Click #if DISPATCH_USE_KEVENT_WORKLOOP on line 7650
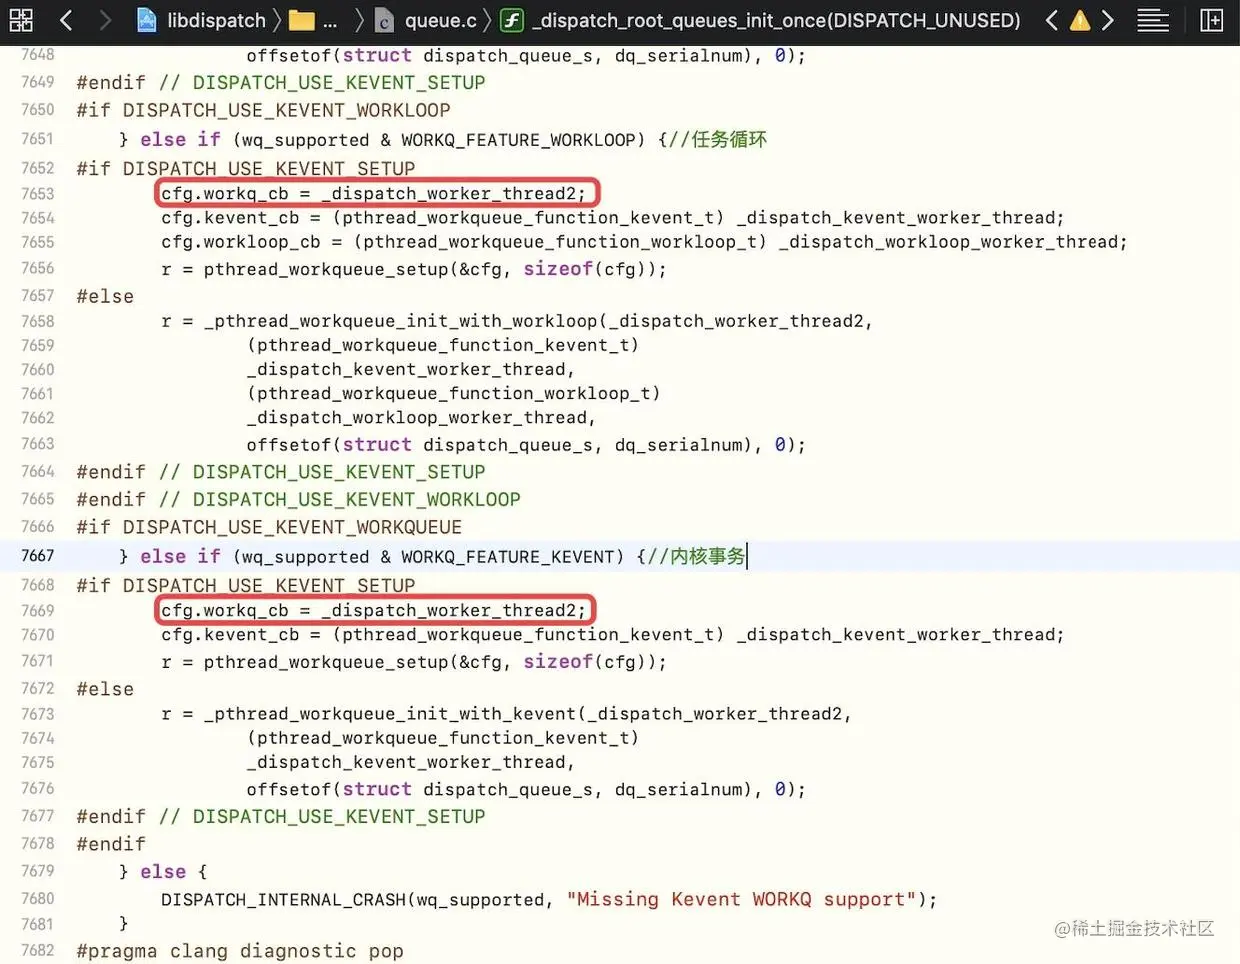 click(263, 110)
